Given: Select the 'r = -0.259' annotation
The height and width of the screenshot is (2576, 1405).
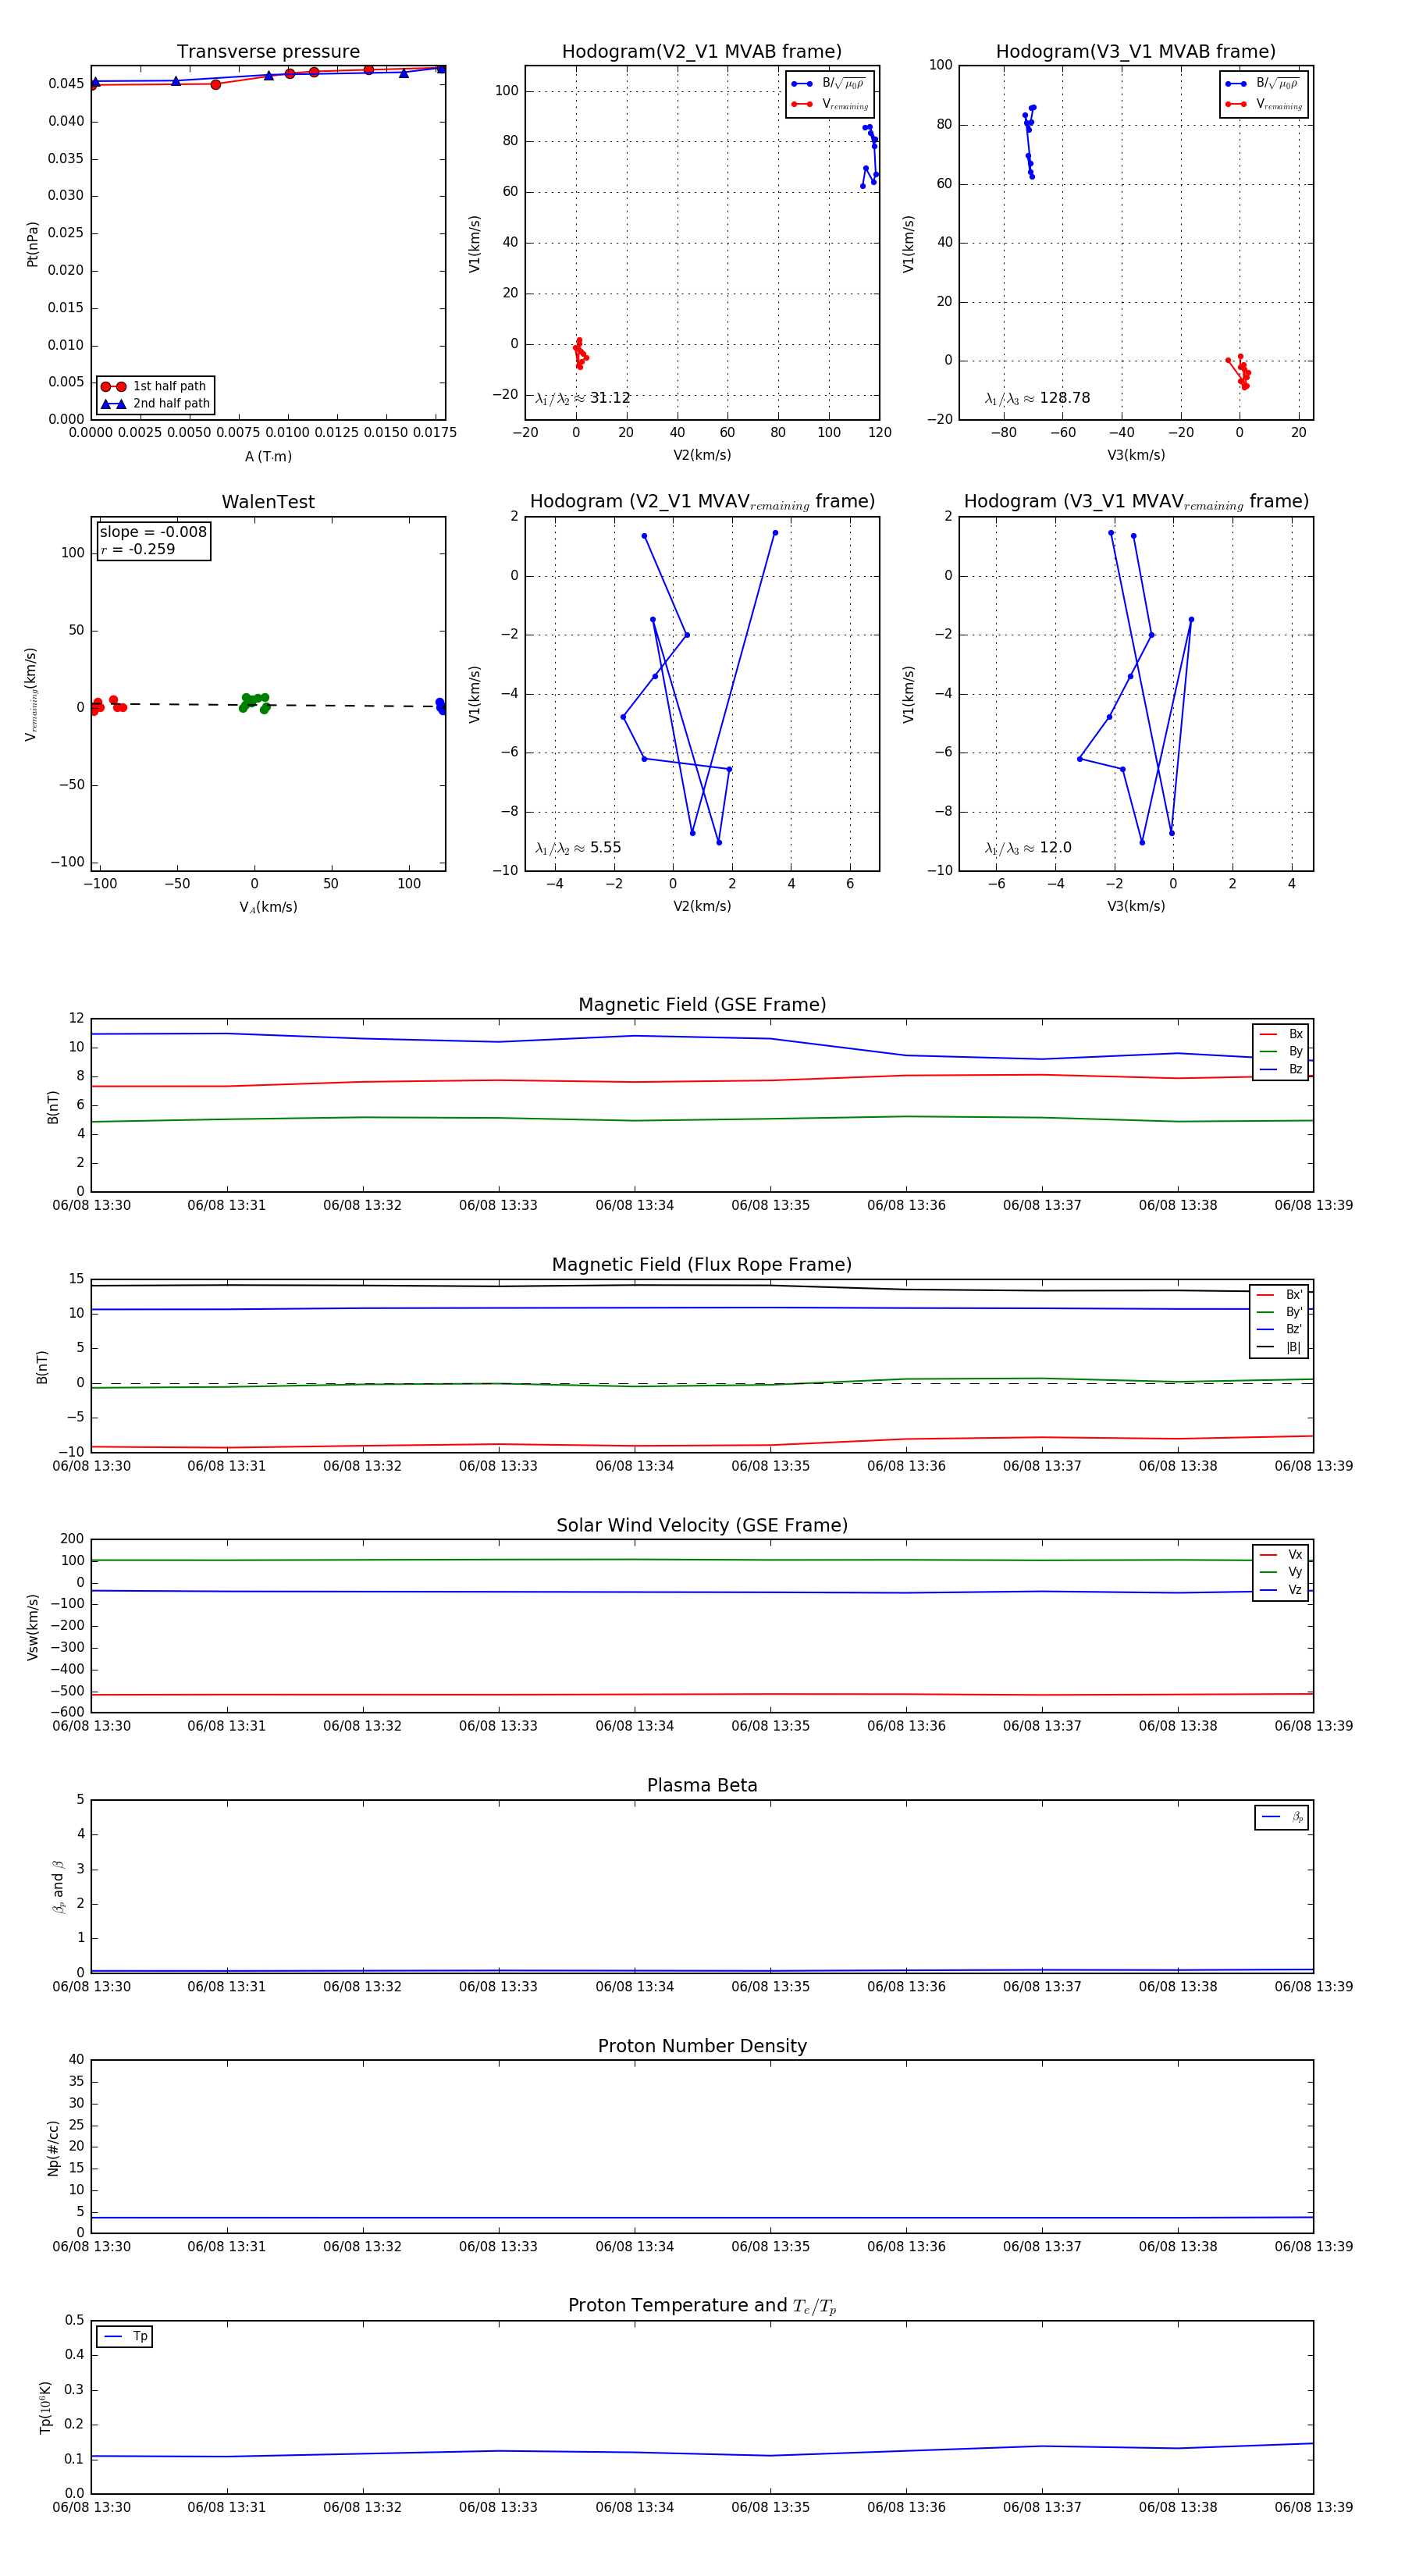Looking at the screenshot, I should tap(138, 549).
